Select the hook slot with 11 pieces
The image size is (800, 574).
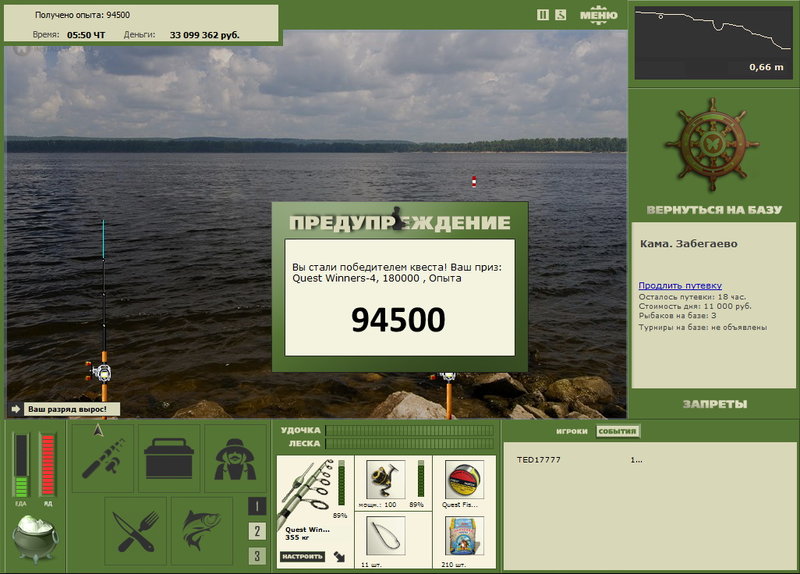(x=385, y=536)
